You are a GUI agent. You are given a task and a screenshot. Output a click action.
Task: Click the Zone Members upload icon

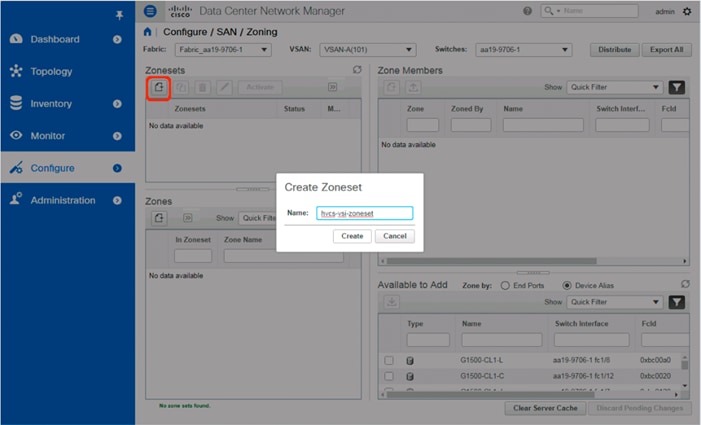pyautogui.click(x=413, y=87)
